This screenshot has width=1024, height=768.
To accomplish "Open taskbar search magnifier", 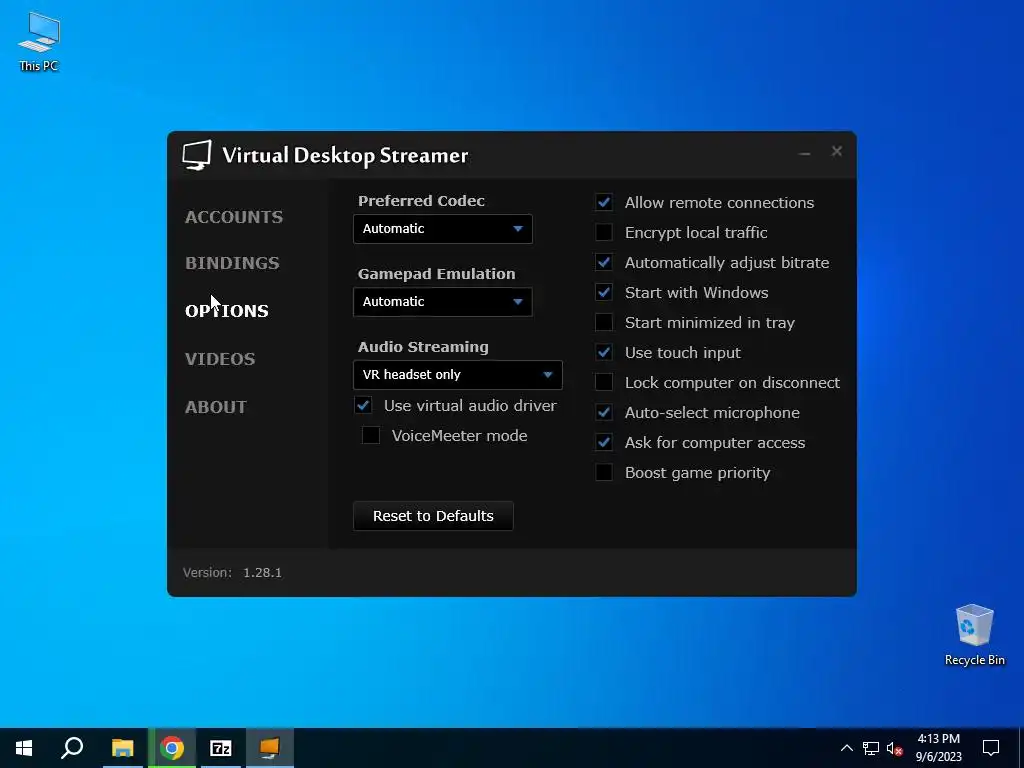I will point(72,748).
